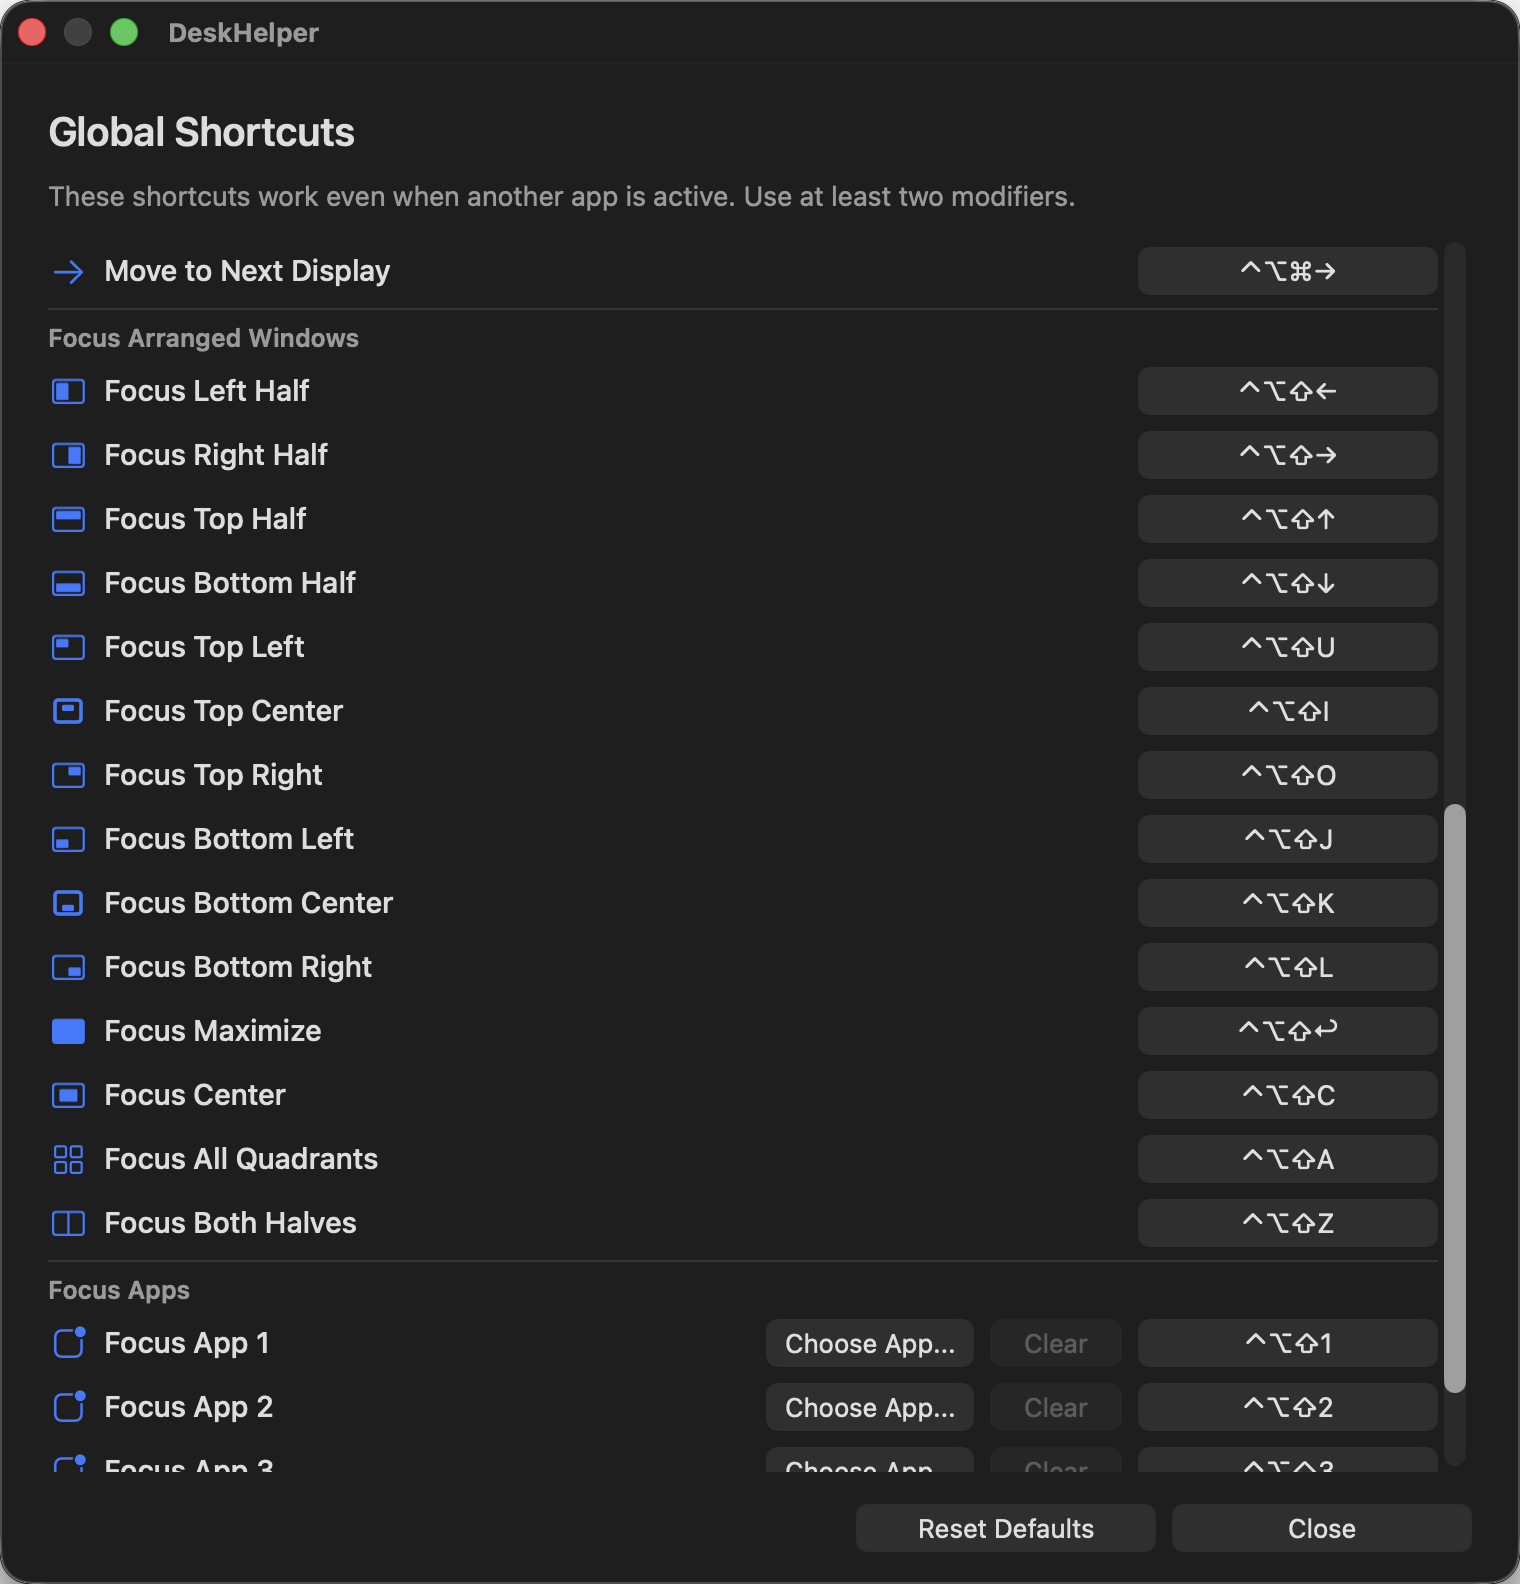
Task: Click the Focus Bottom Right icon
Action: (x=68, y=967)
